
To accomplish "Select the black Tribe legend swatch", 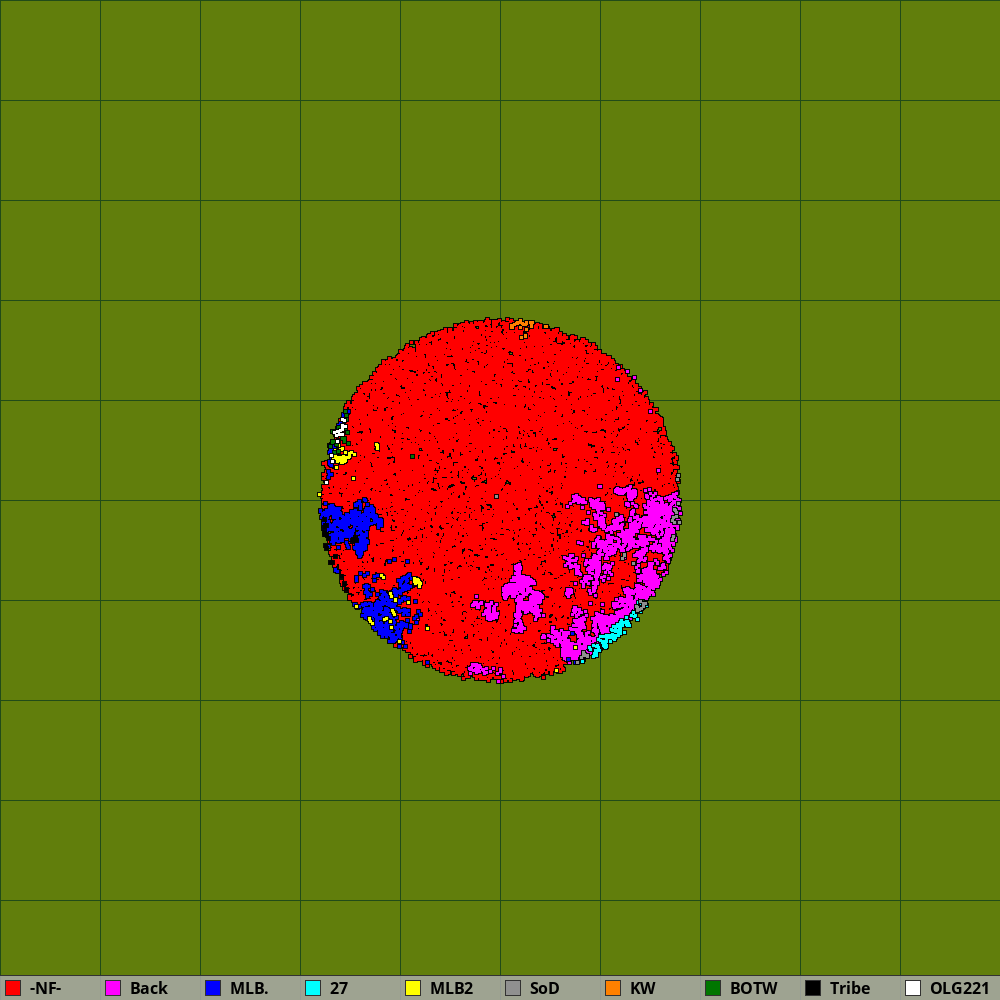I will [x=813, y=988].
